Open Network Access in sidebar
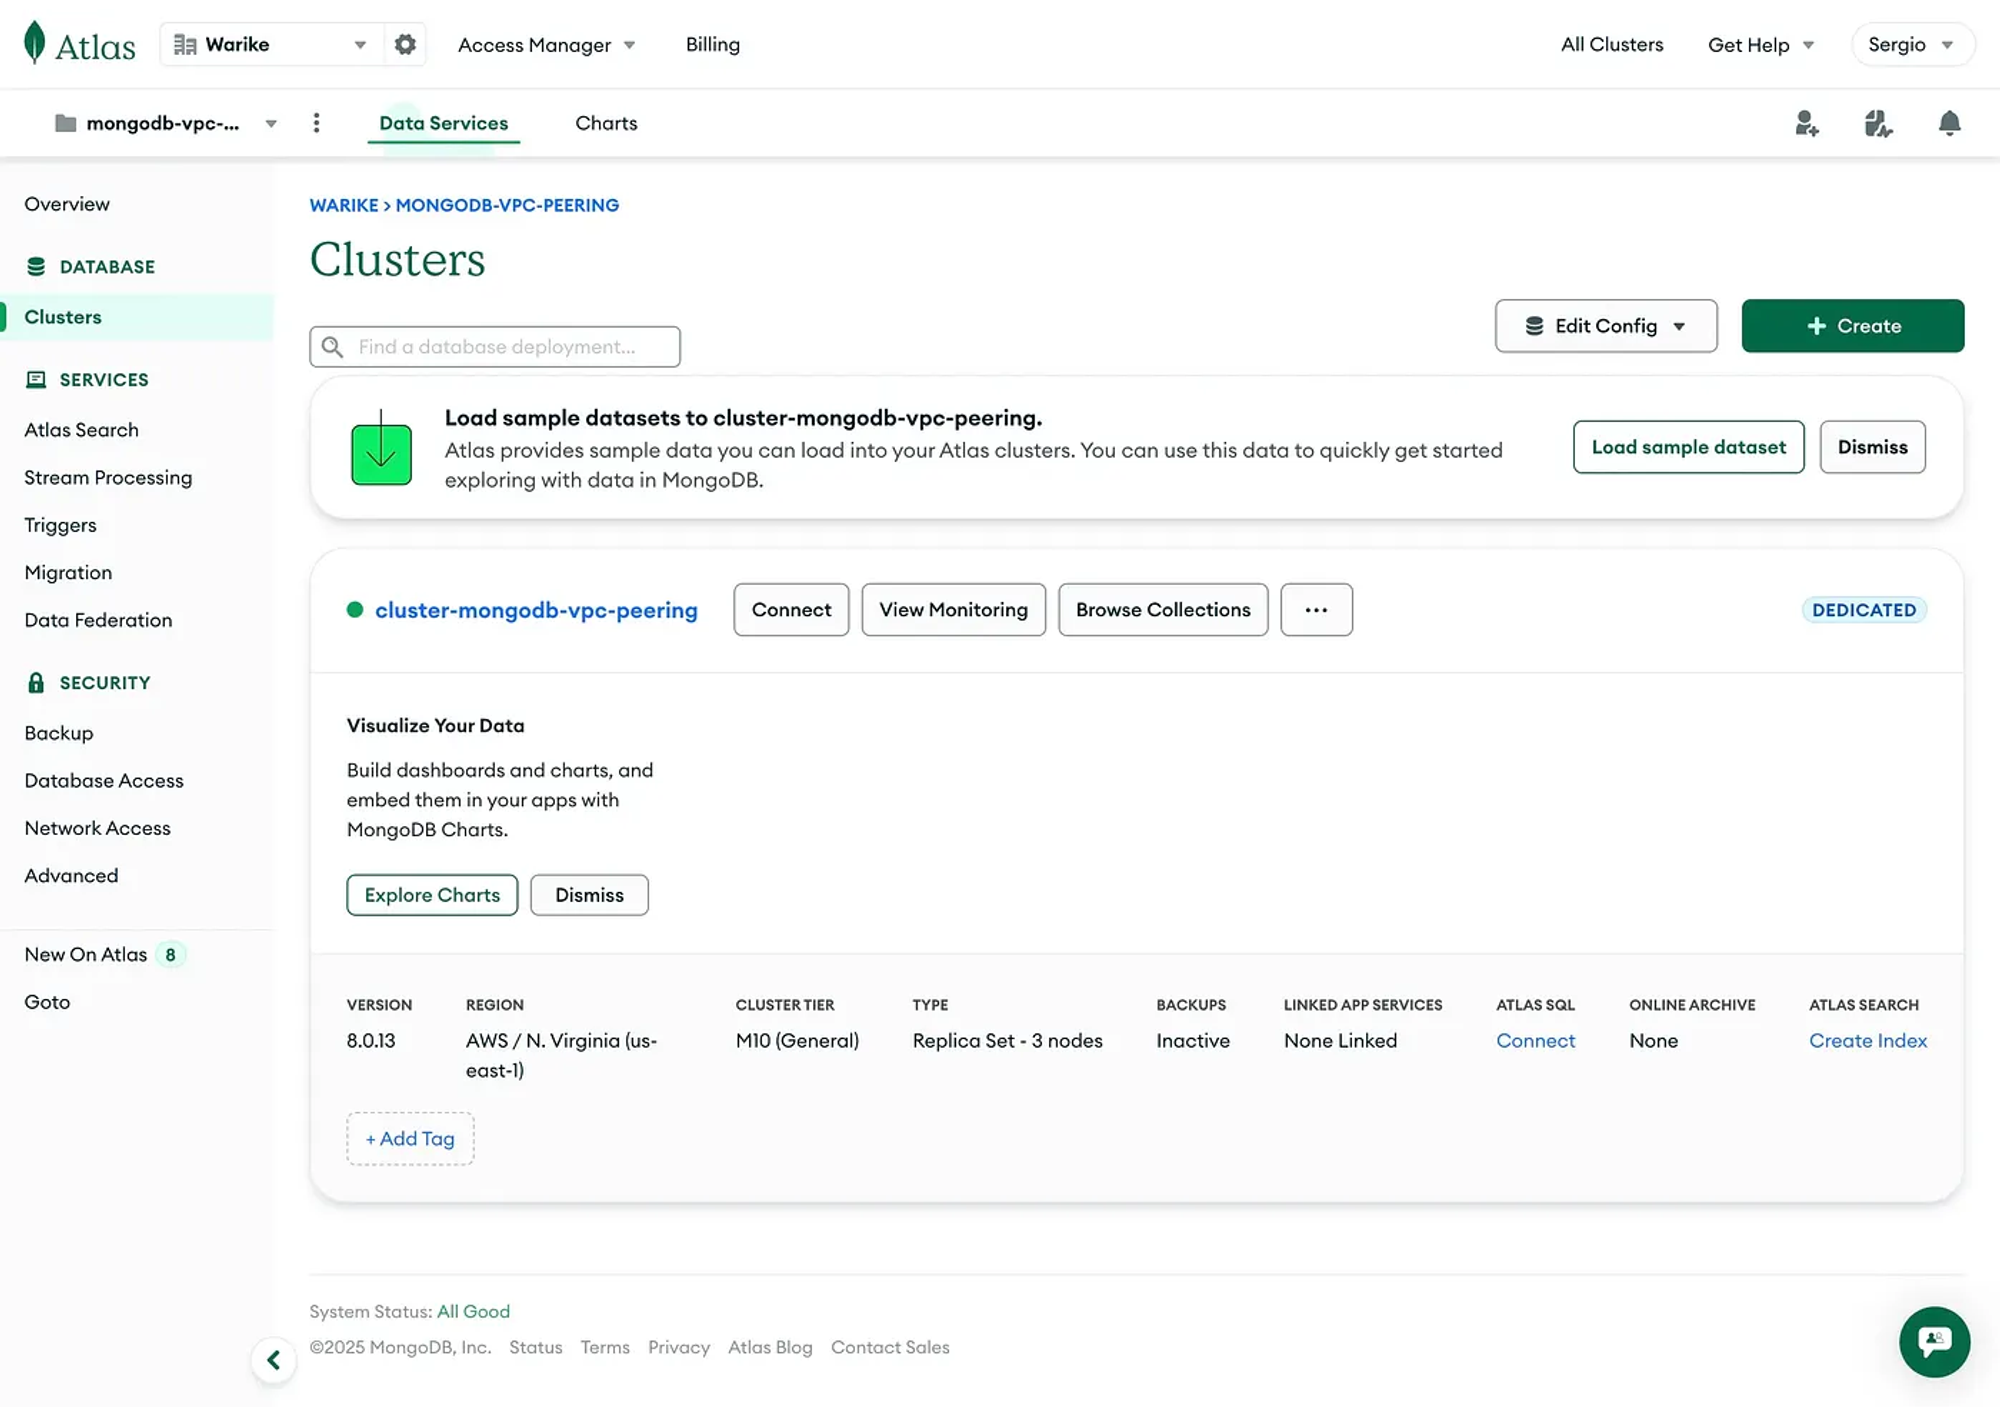This screenshot has width=2000, height=1407. point(97,828)
